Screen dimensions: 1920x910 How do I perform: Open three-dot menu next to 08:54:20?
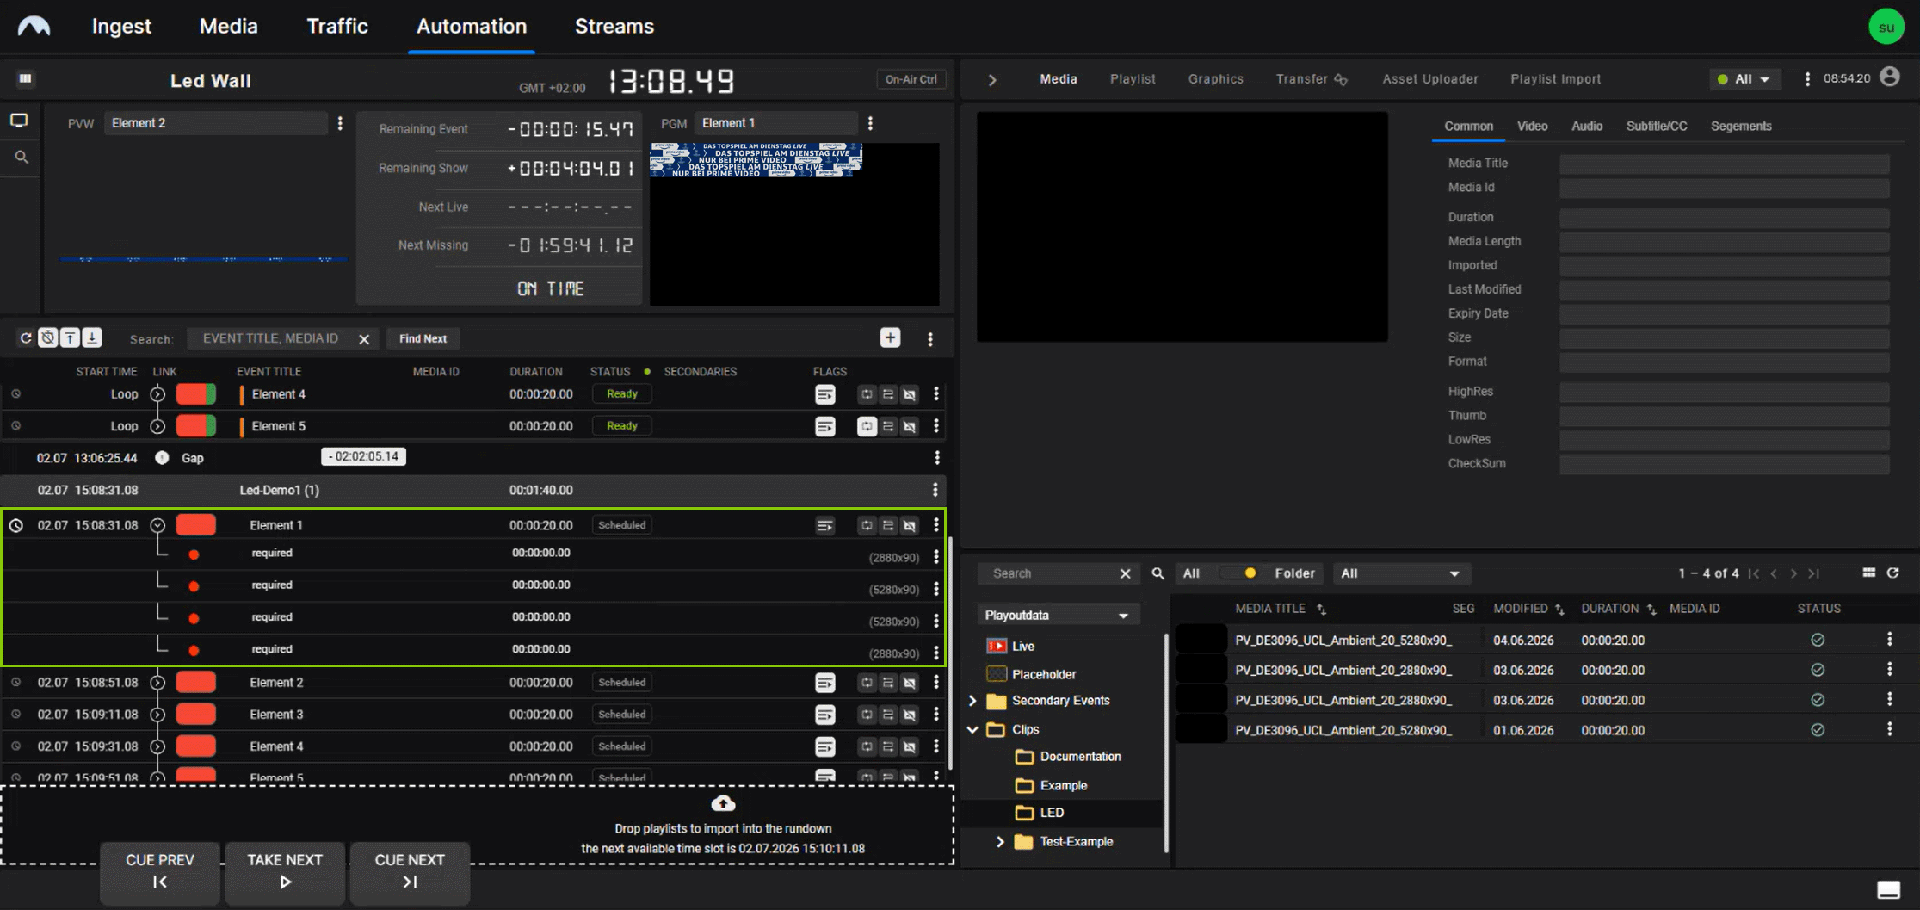[1807, 79]
